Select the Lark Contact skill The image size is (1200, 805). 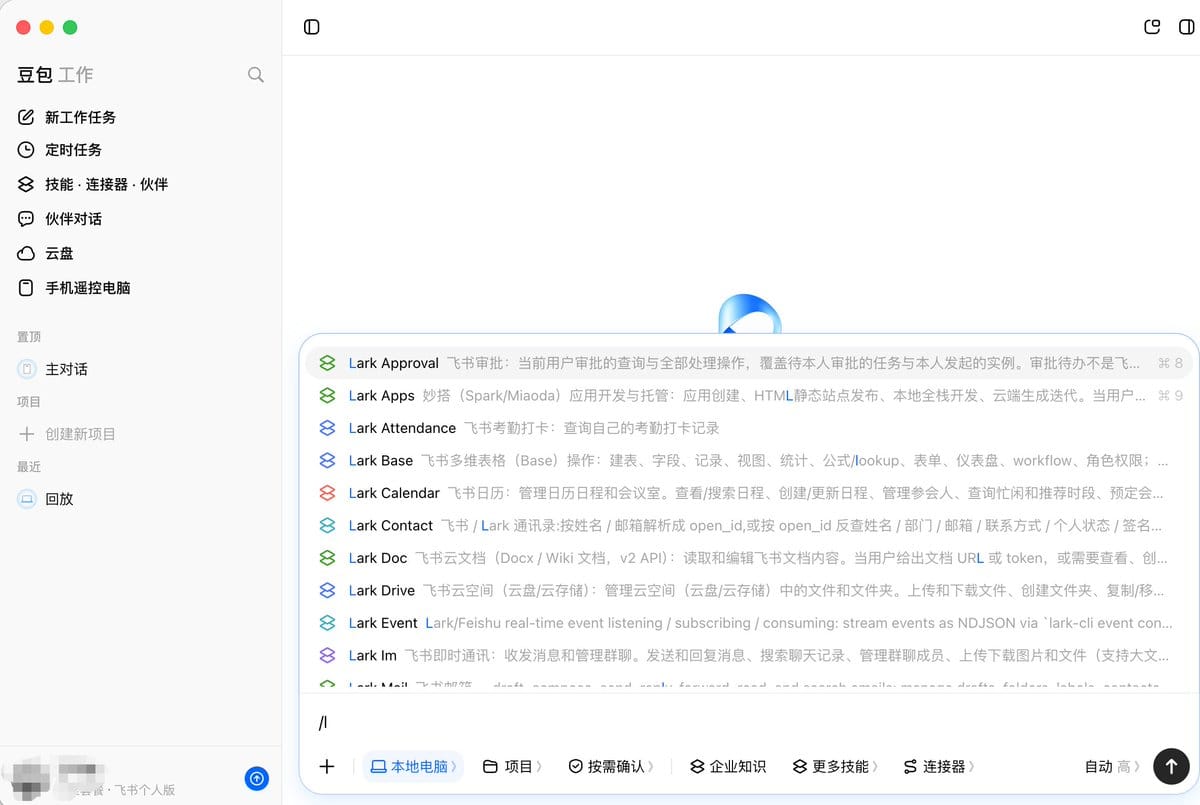[x=749, y=525]
